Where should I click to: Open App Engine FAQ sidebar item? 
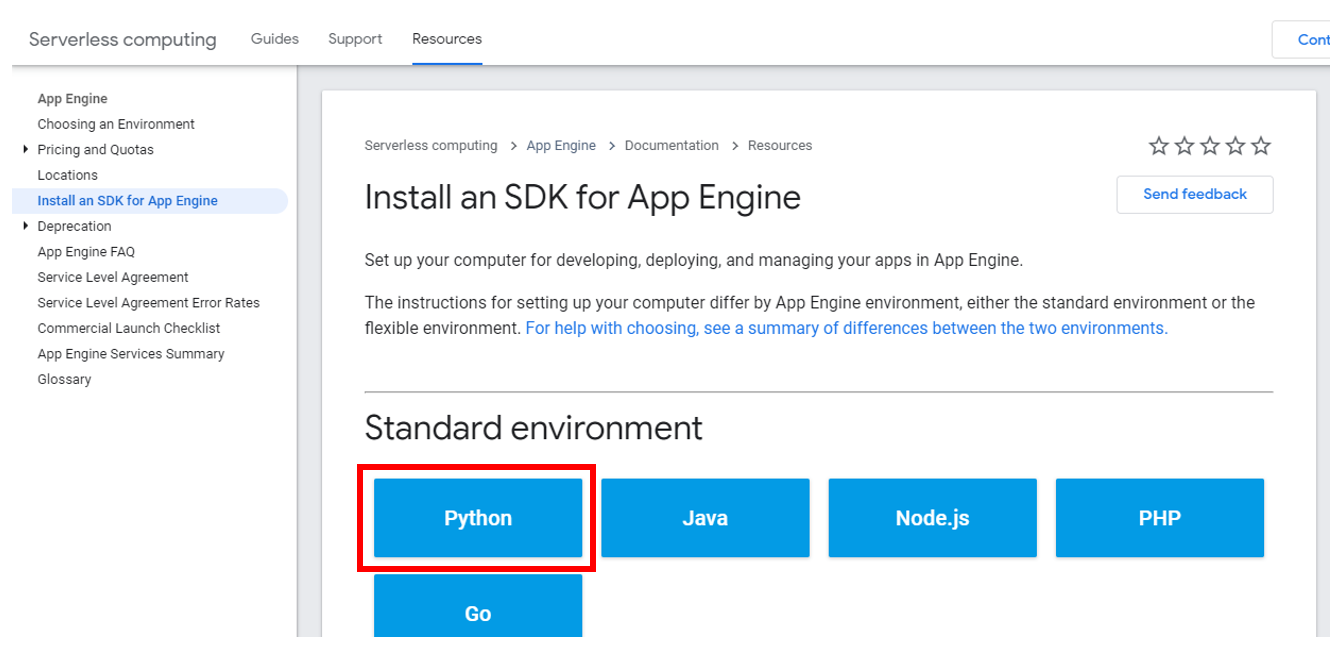tap(86, 252)
